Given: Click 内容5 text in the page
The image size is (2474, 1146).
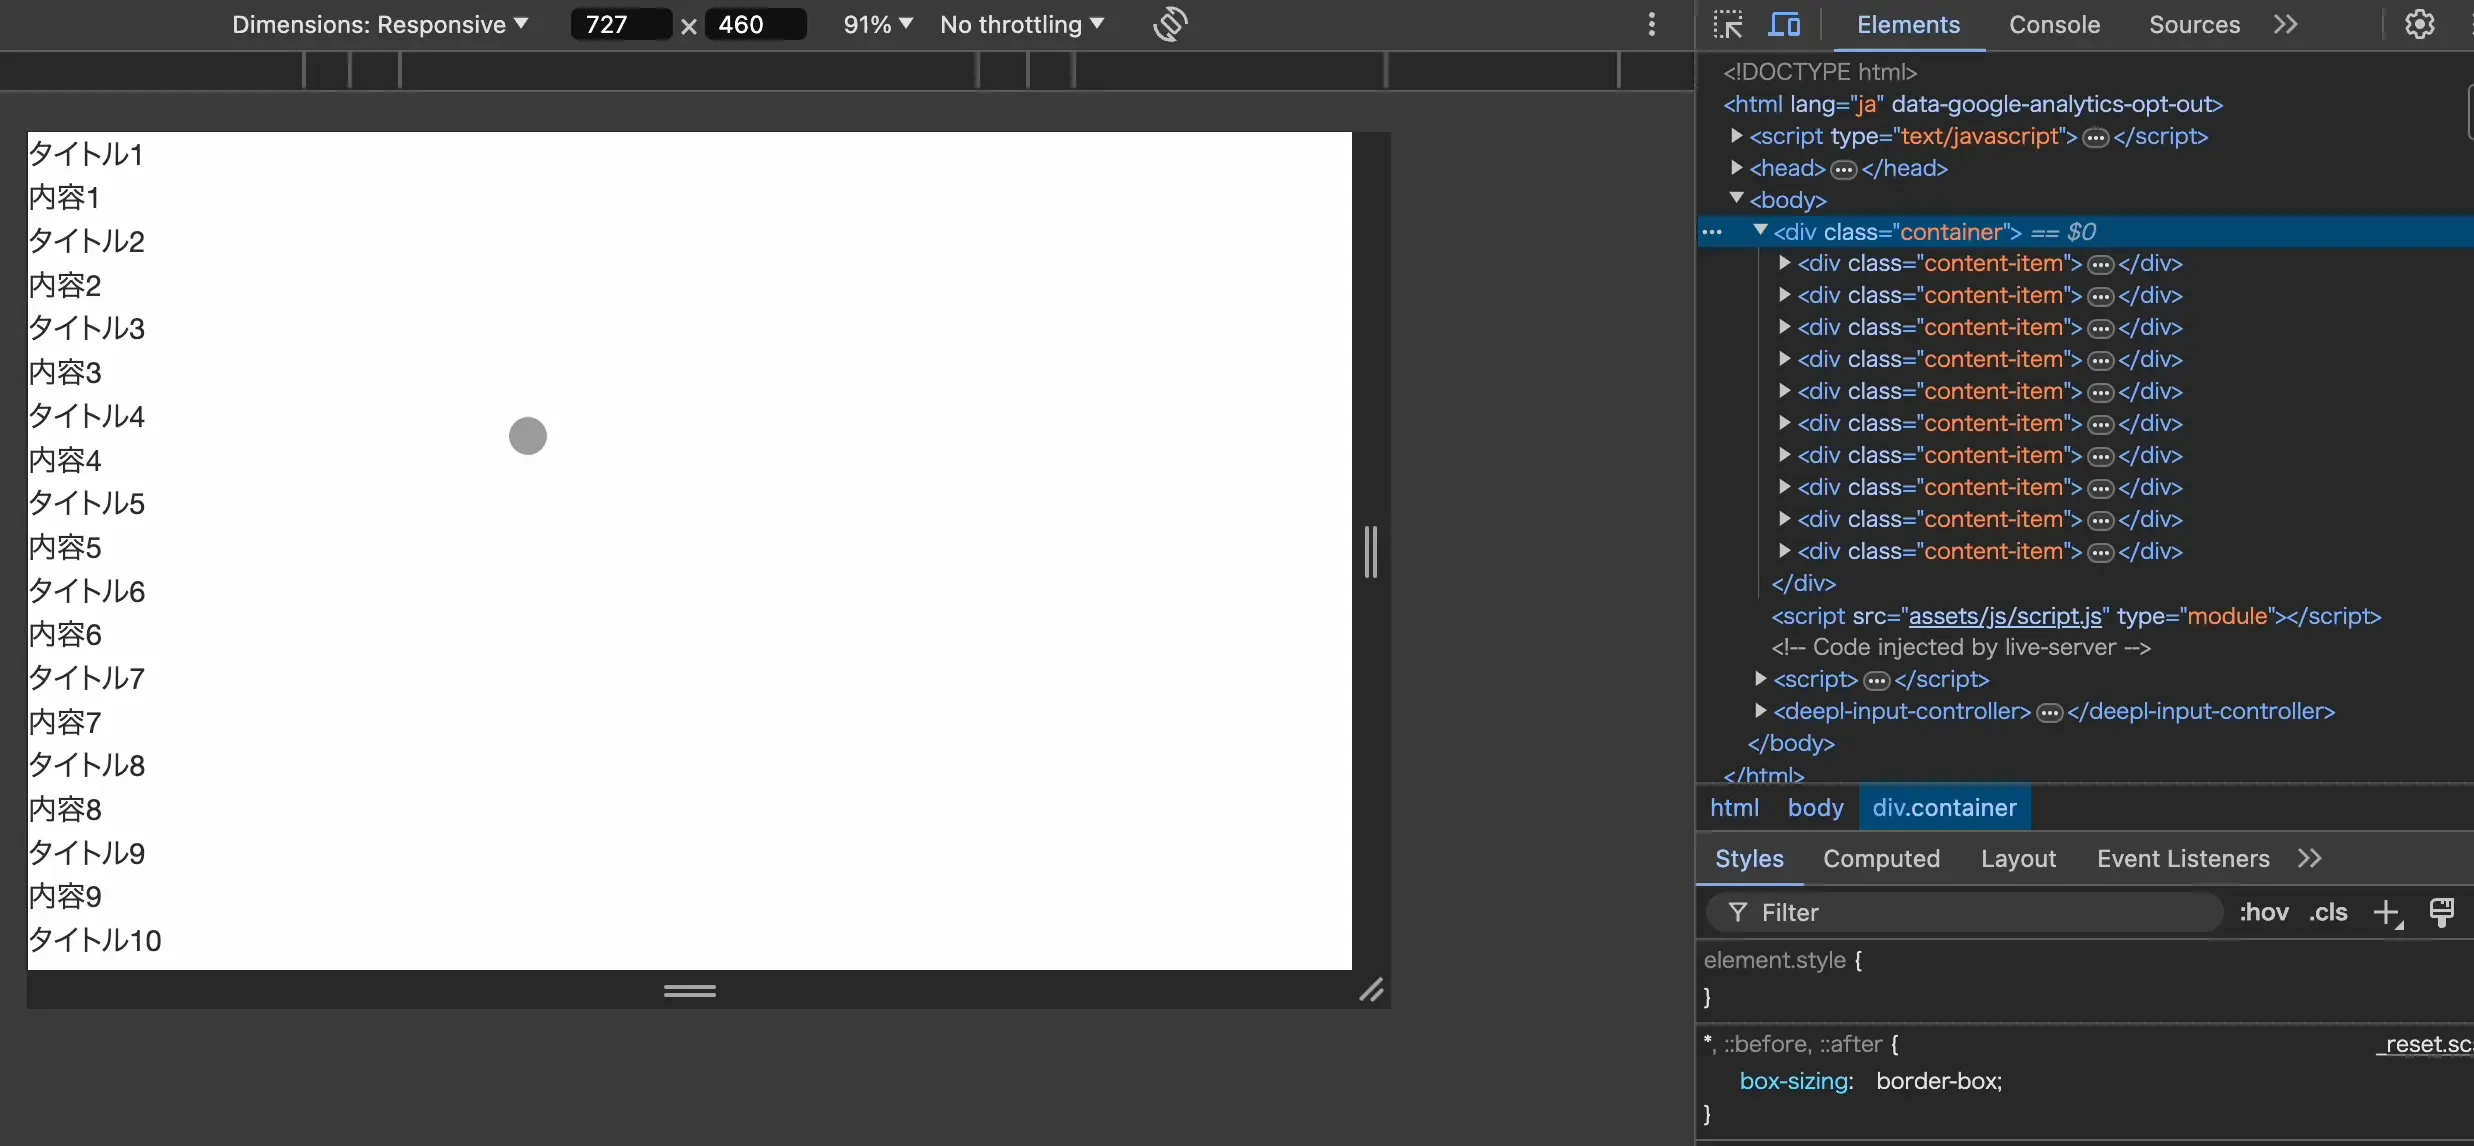Looking at the screenshot, I should pyautogui.click(x=65, y=547).
